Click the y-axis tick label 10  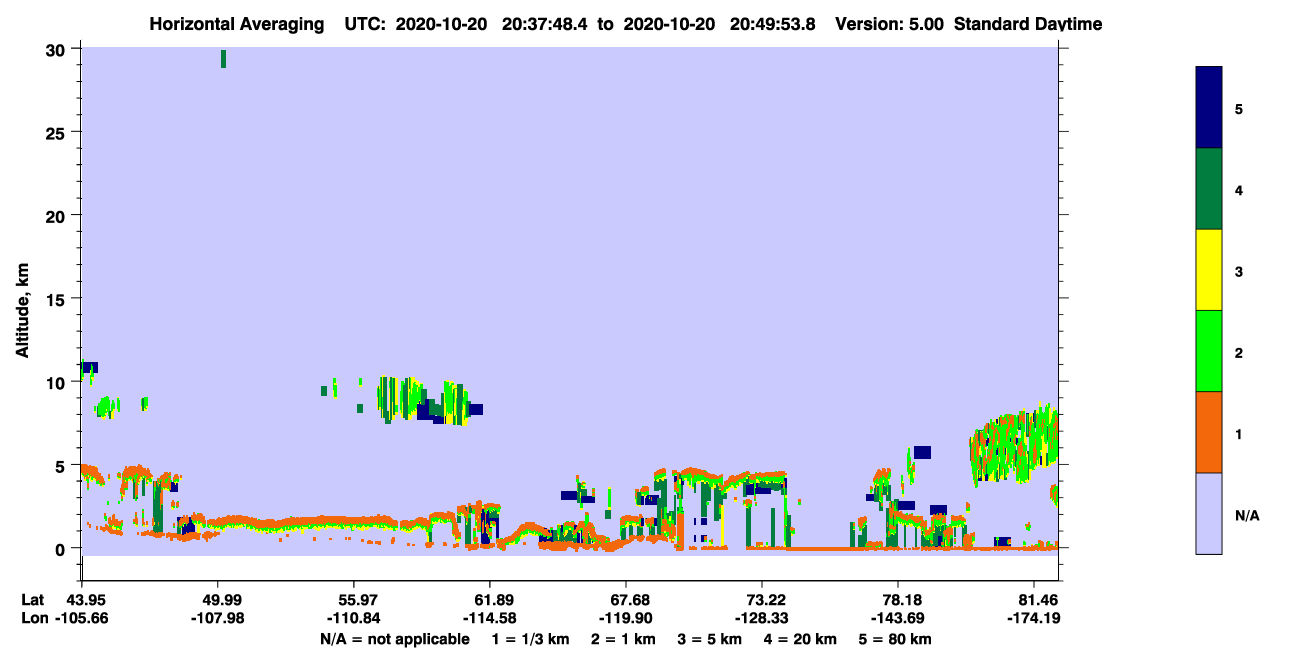pos(57,382)
